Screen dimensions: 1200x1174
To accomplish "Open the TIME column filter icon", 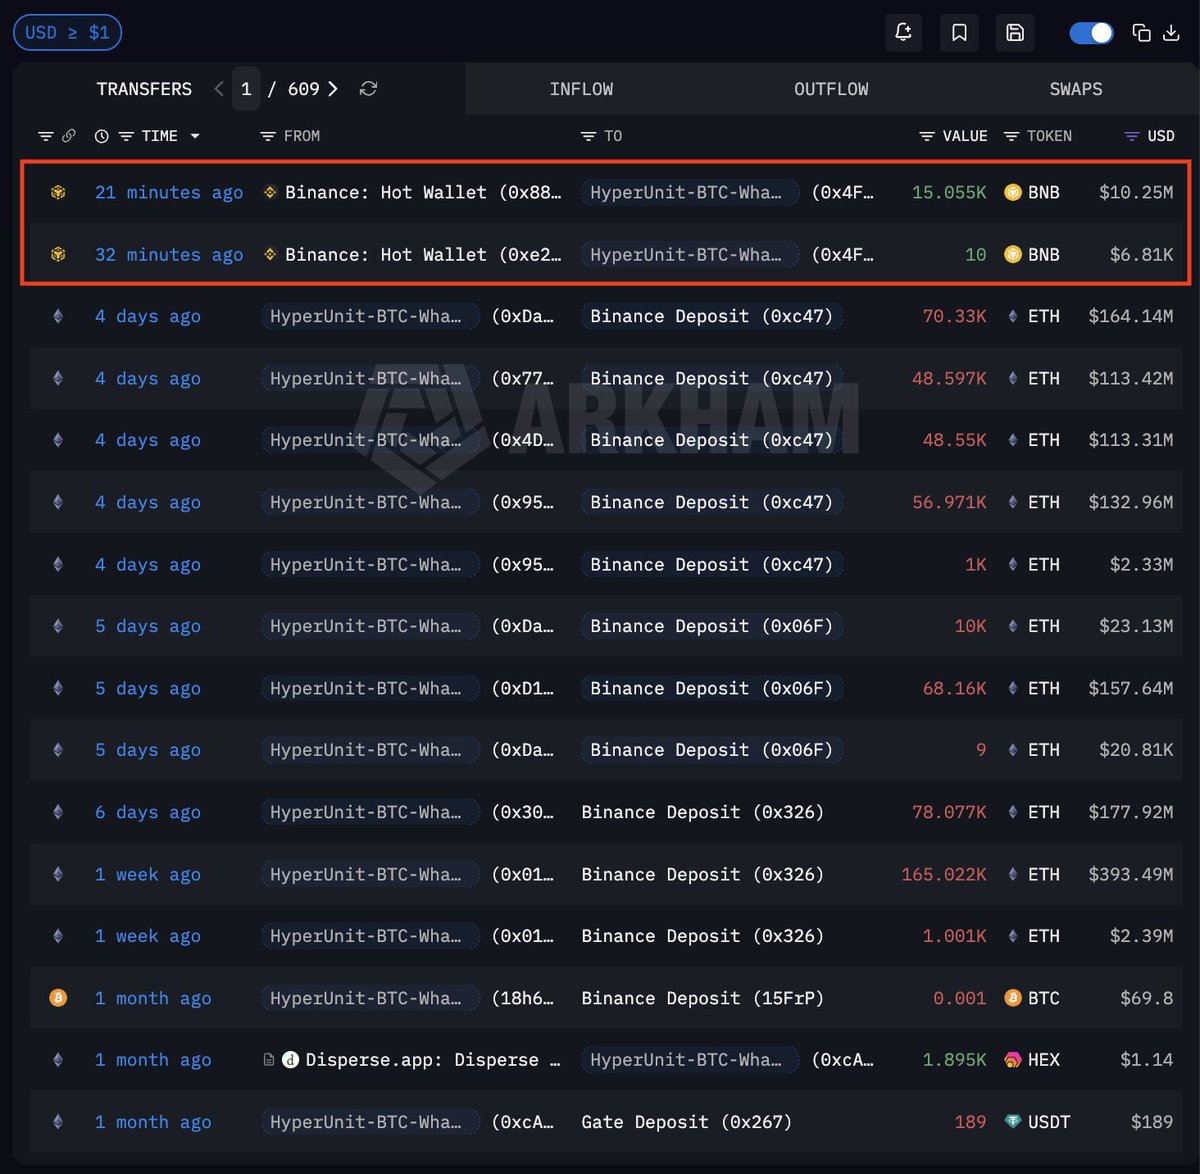I will [126, 136].
